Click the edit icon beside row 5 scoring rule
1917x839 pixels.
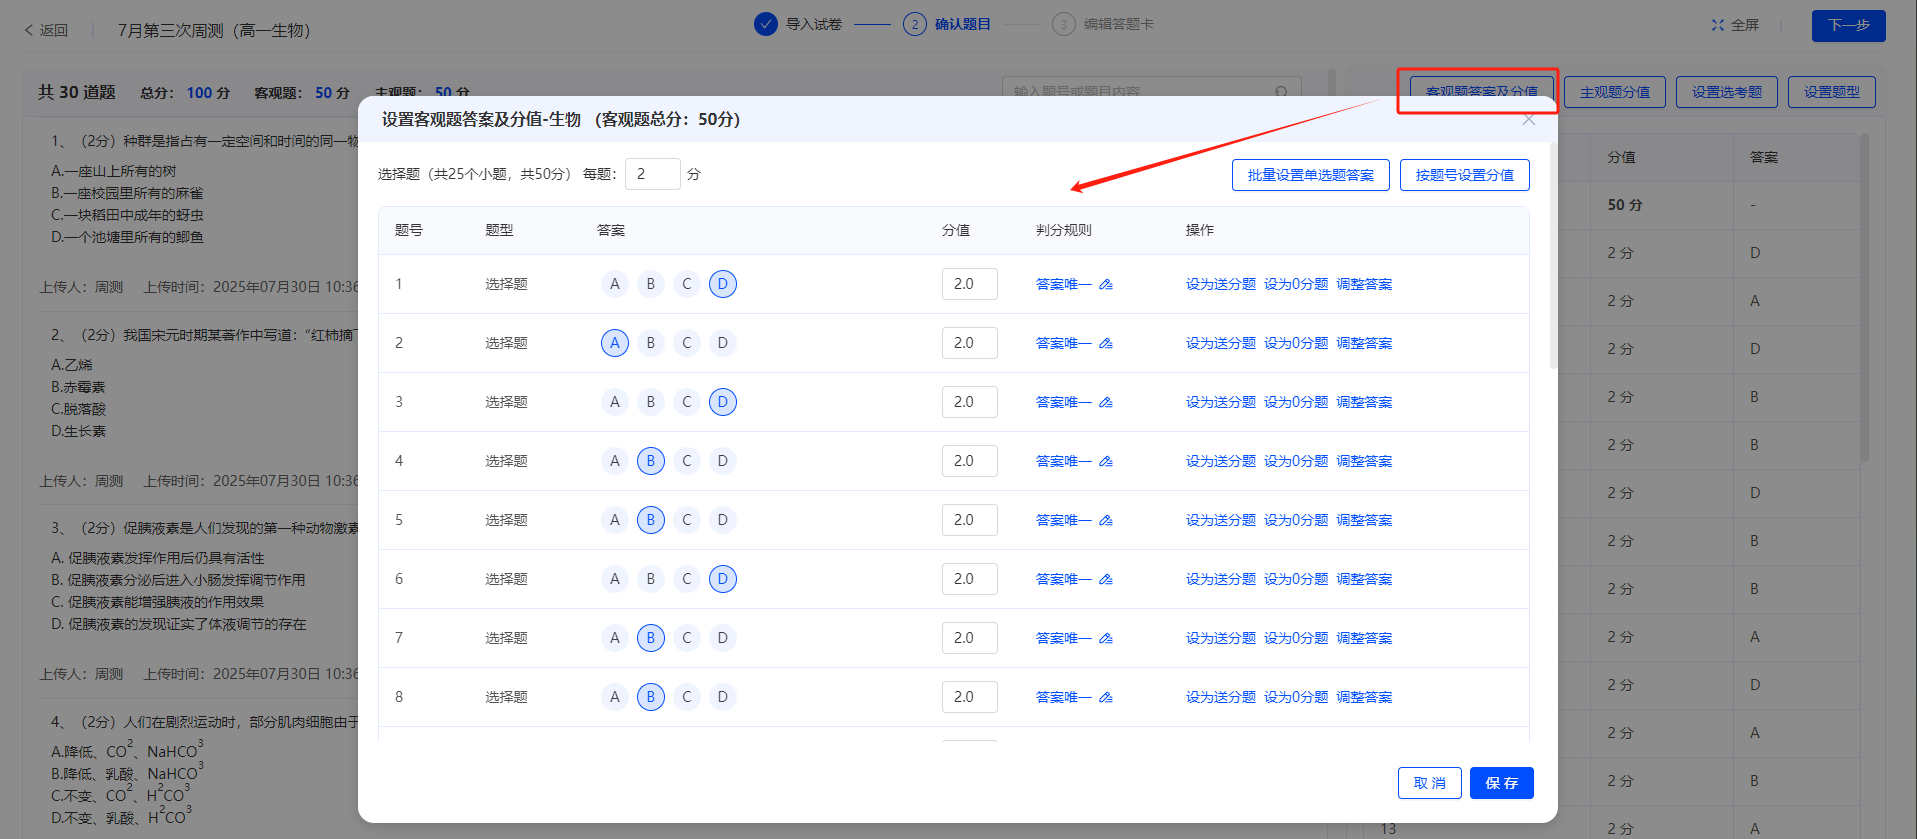pyautogui.click(x=1106, y=520)
